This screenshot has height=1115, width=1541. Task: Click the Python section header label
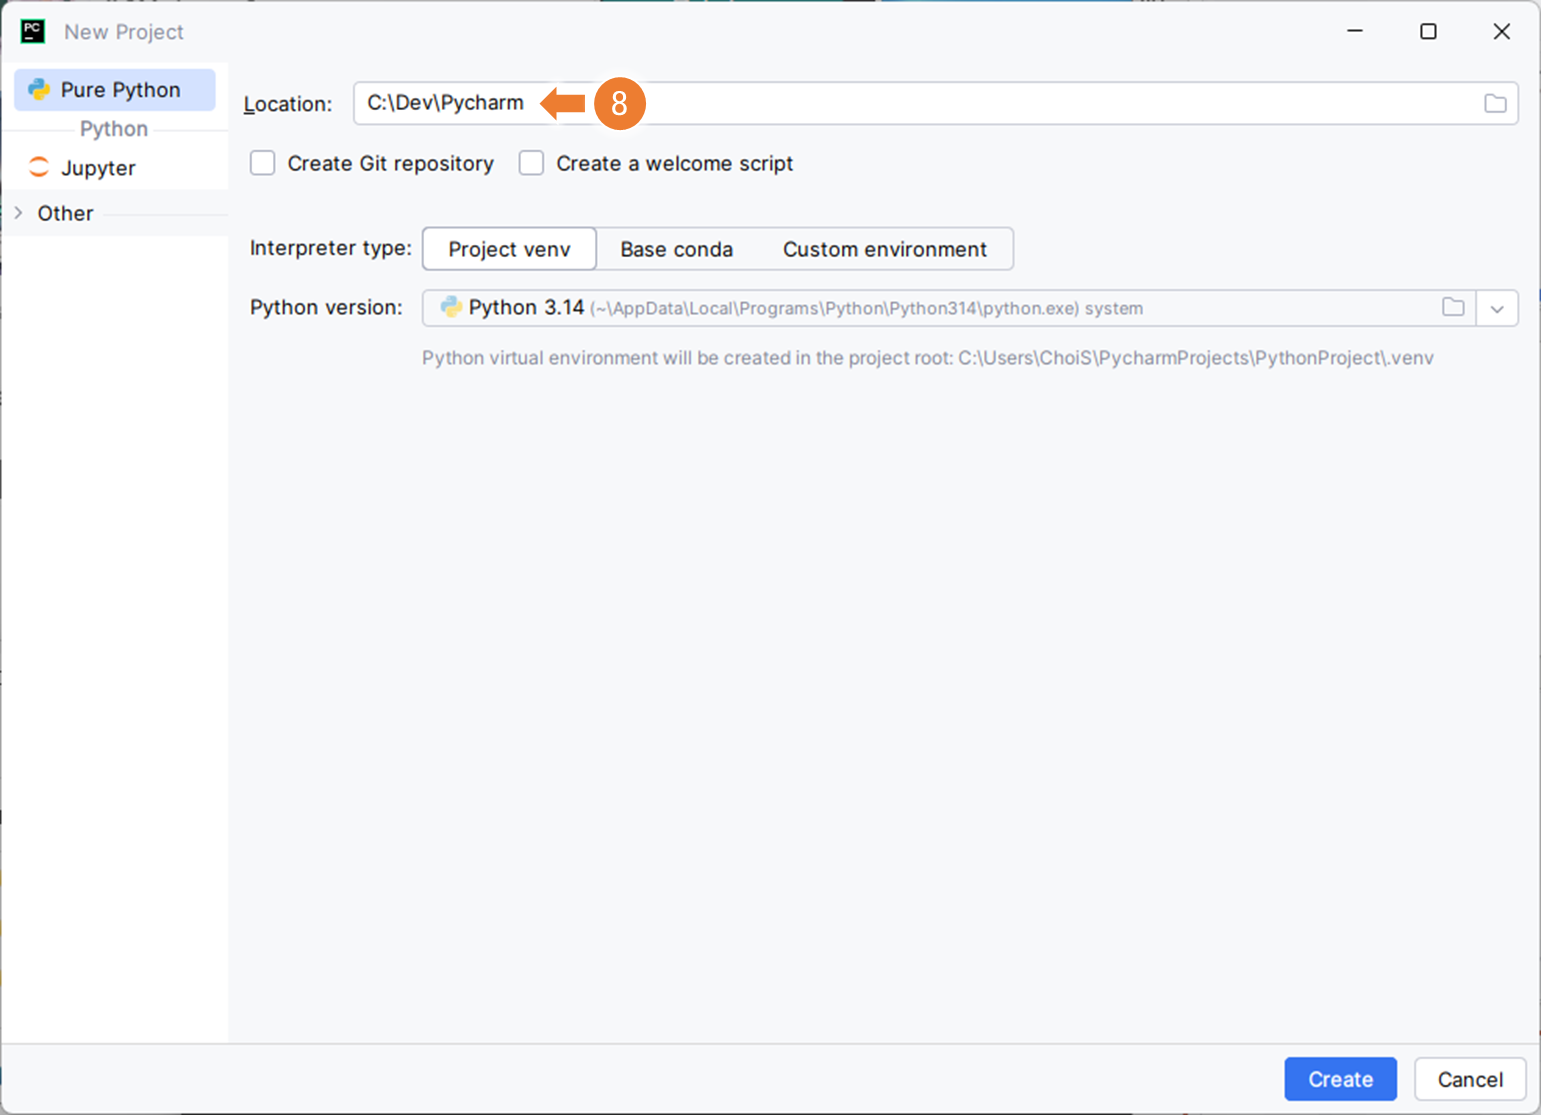(114, 129)
